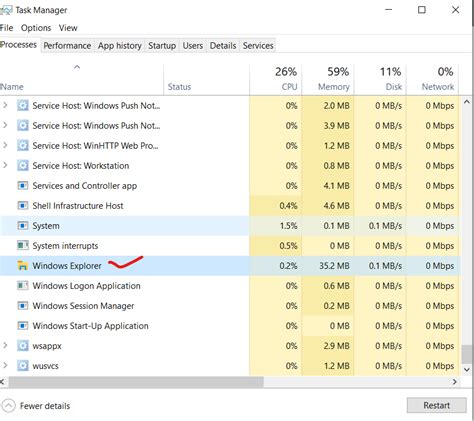The width and height of the screenshot is (474, 421).
Task: Click the Fewer details circle arrow icon
Action: (x=9, y=406)
